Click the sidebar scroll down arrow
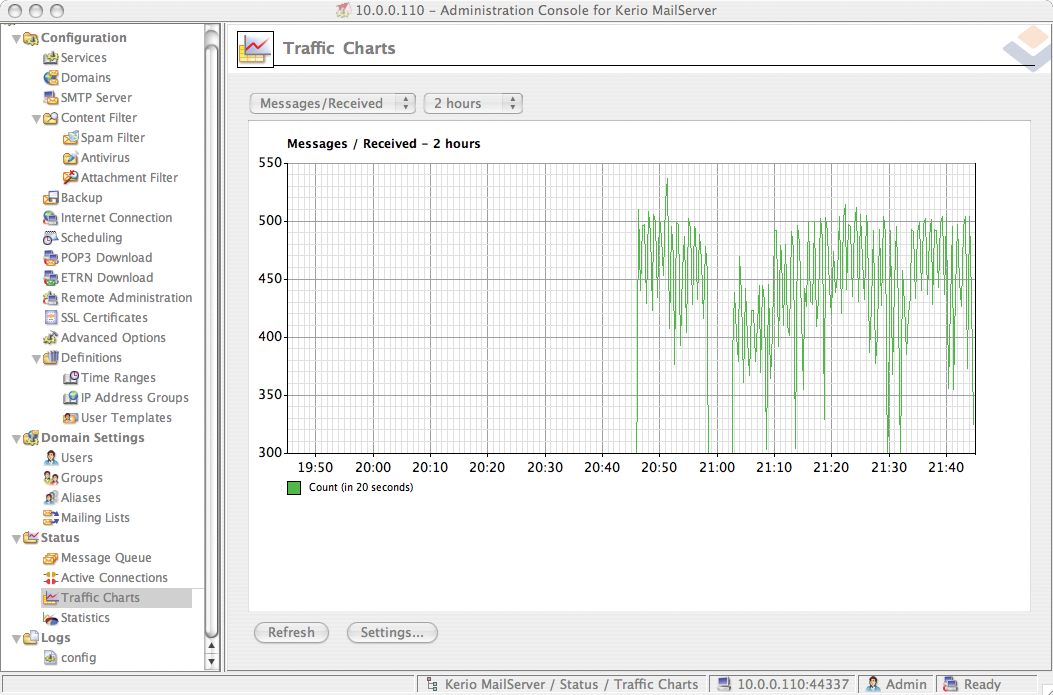 click(211, 661)
